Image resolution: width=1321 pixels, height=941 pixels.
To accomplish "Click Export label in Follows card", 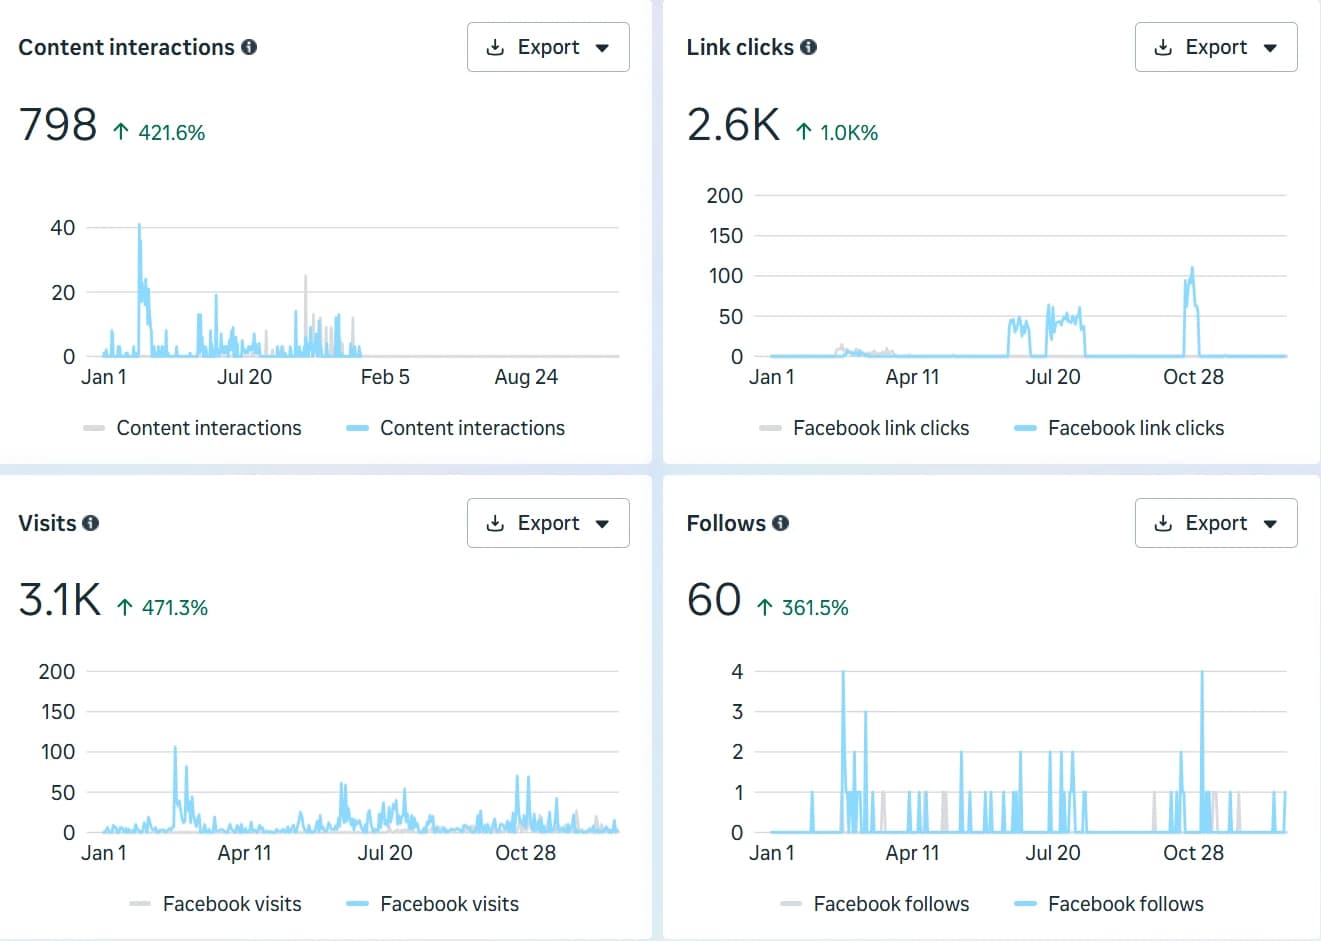I will point(1216,523).
